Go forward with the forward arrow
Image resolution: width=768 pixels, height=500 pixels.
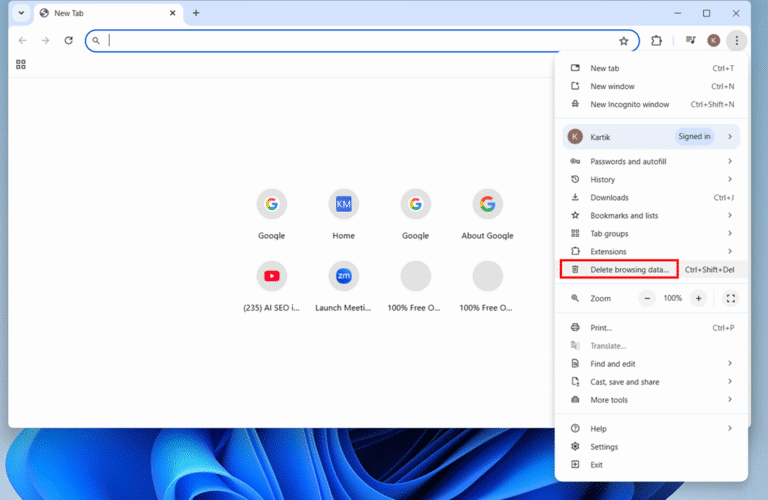46,41
